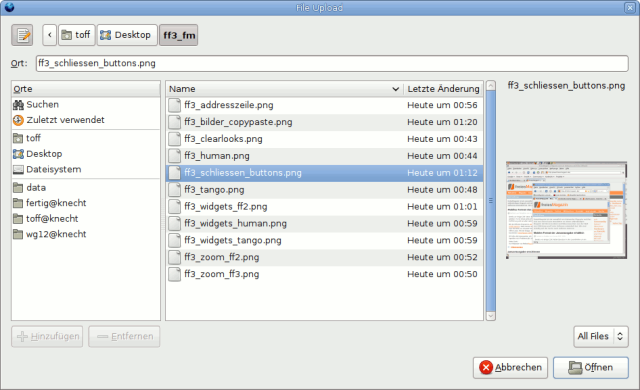This screenshot has height=390, width=640.
Task: Click the drive icon beside Dateisystem
Action: (x=18, y=169)
